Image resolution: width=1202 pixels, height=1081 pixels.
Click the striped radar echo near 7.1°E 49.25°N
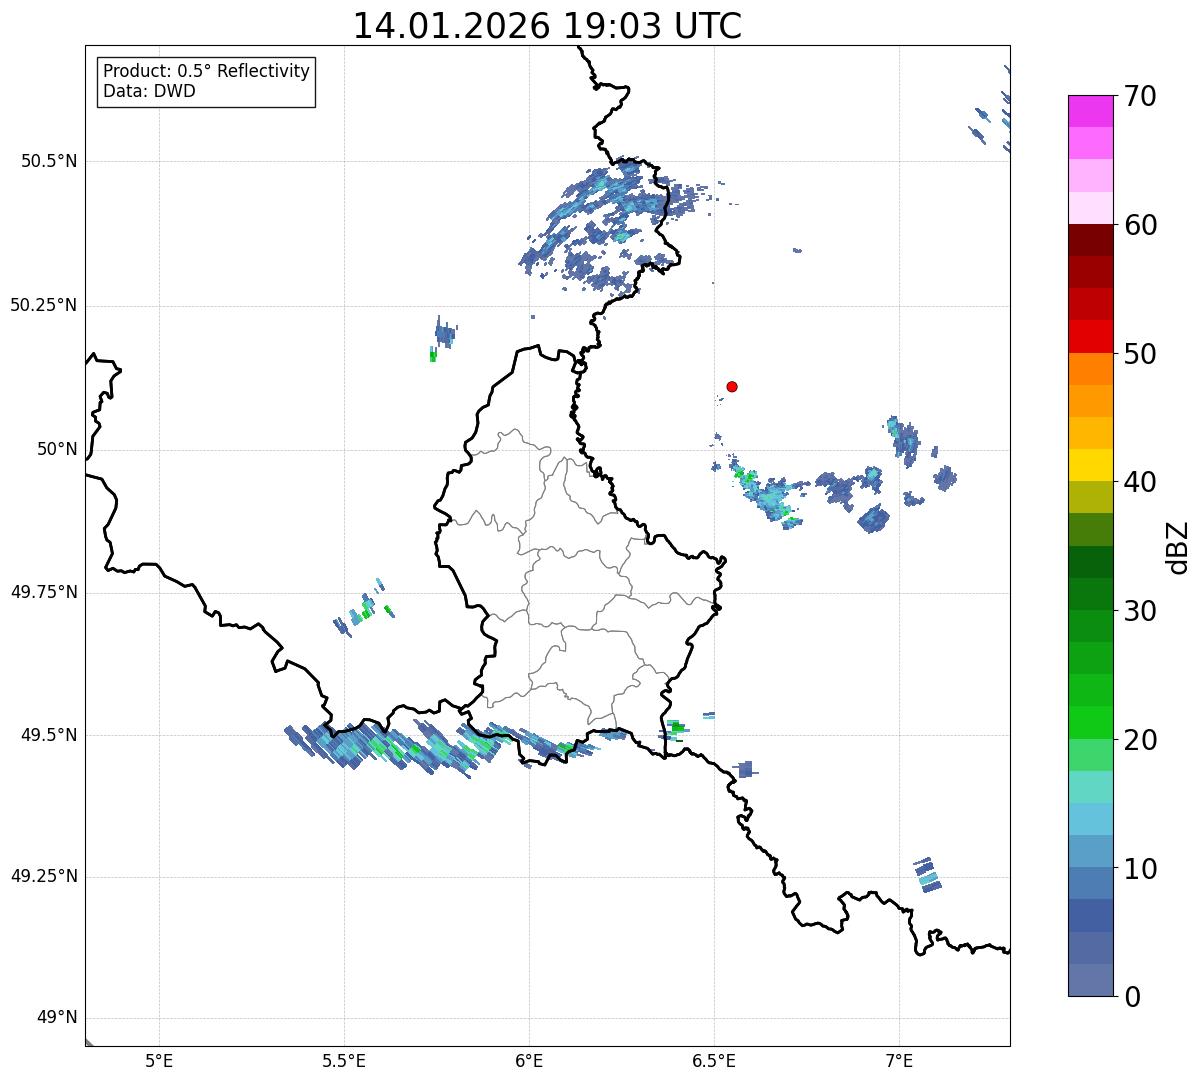(x=927, y=874)
